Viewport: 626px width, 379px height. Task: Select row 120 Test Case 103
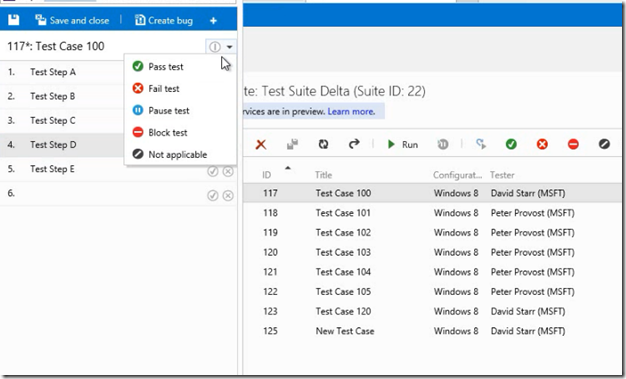click(432, 252)
